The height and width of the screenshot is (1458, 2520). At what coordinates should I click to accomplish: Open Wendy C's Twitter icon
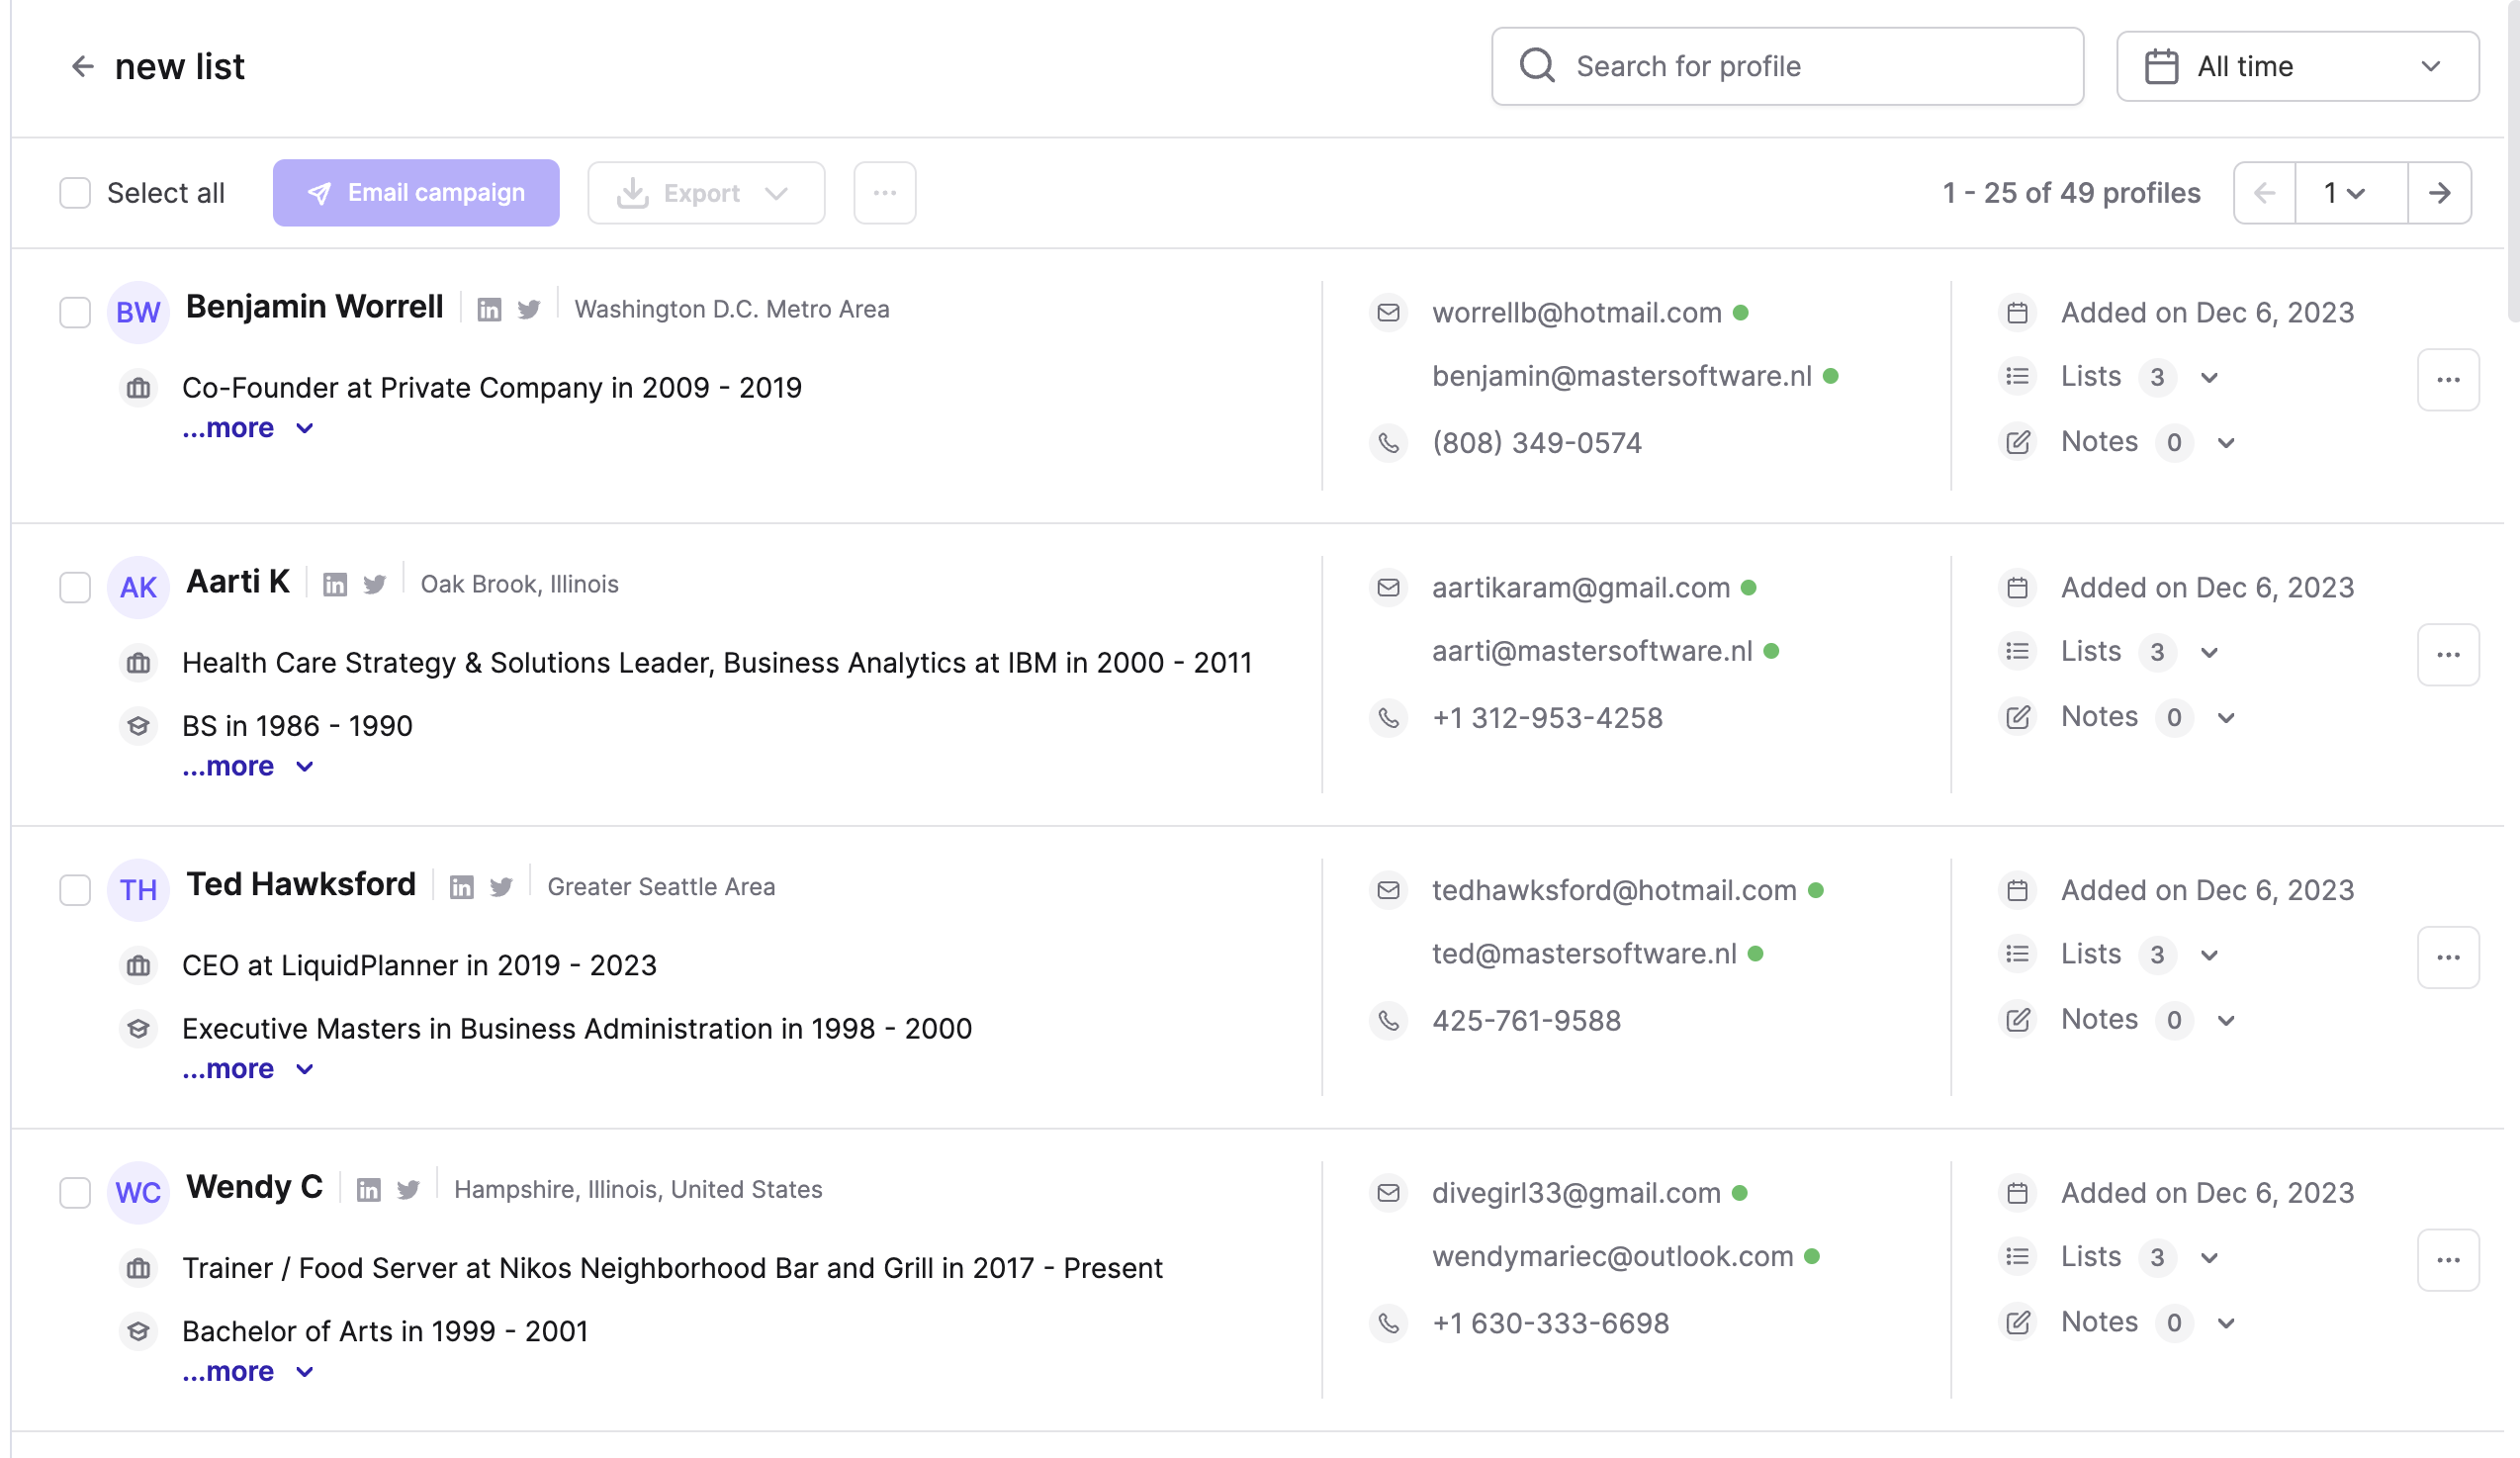tap(408, 1190)
